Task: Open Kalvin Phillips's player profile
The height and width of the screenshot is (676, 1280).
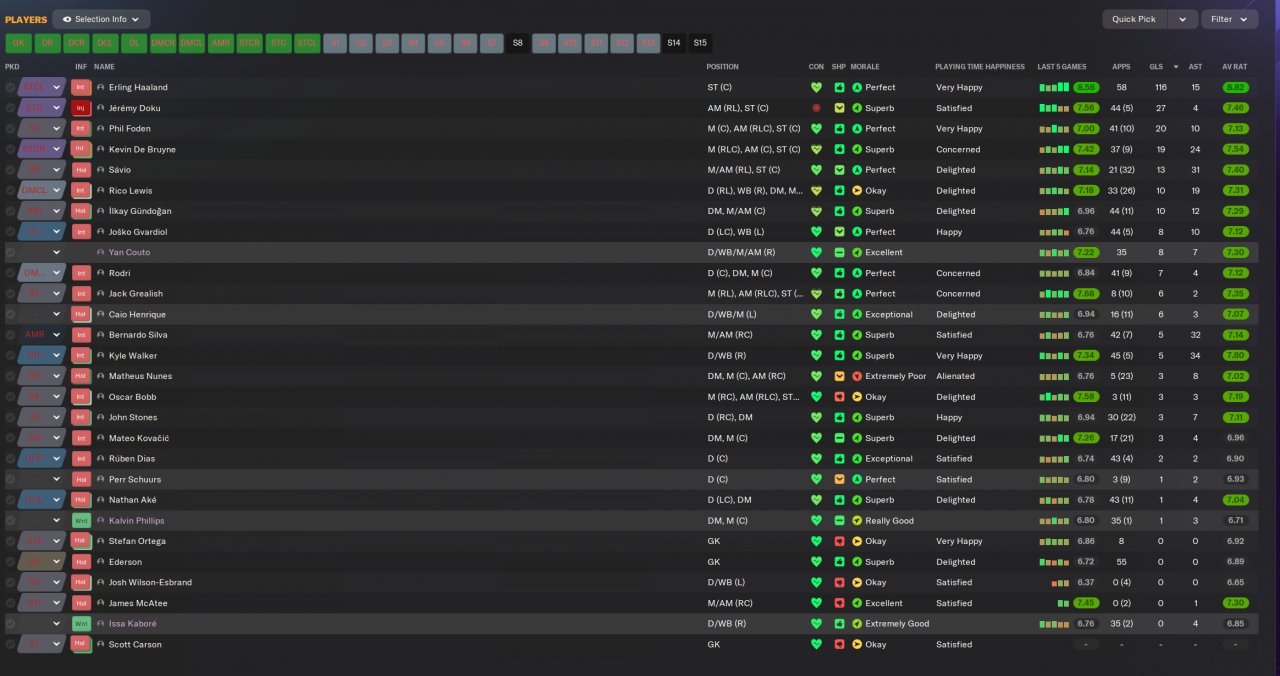Action: coord(136,520)
